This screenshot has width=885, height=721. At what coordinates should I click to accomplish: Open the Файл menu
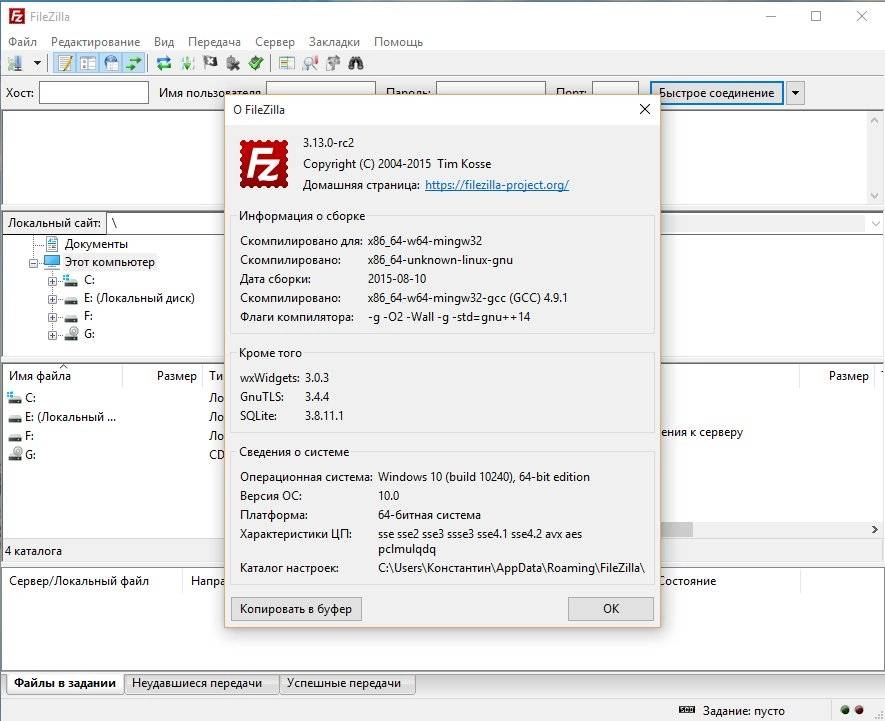(x=23, y=42)
